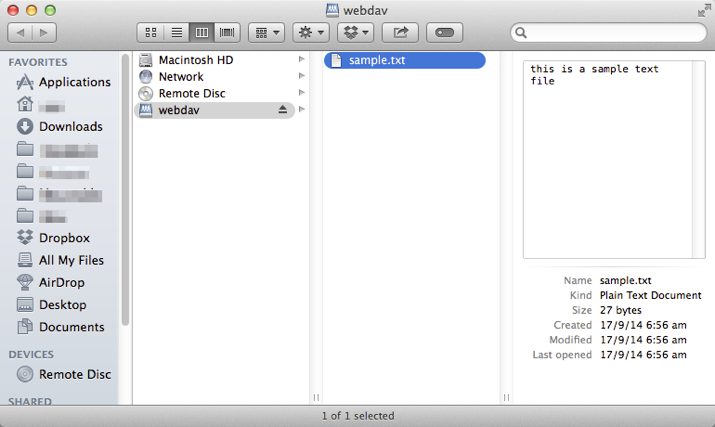Open Documents in the sidebar
This screenshot has height=427, width=715.
(61, 327)
